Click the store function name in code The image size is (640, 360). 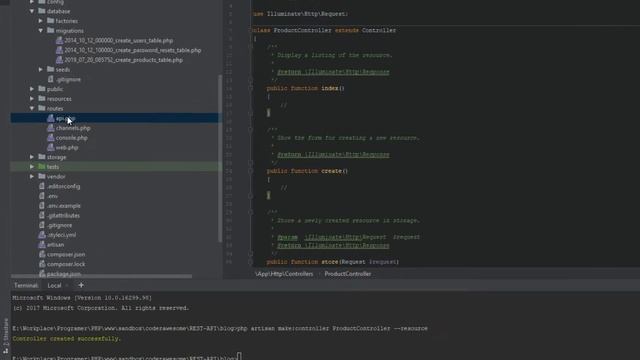coord(330,262)
